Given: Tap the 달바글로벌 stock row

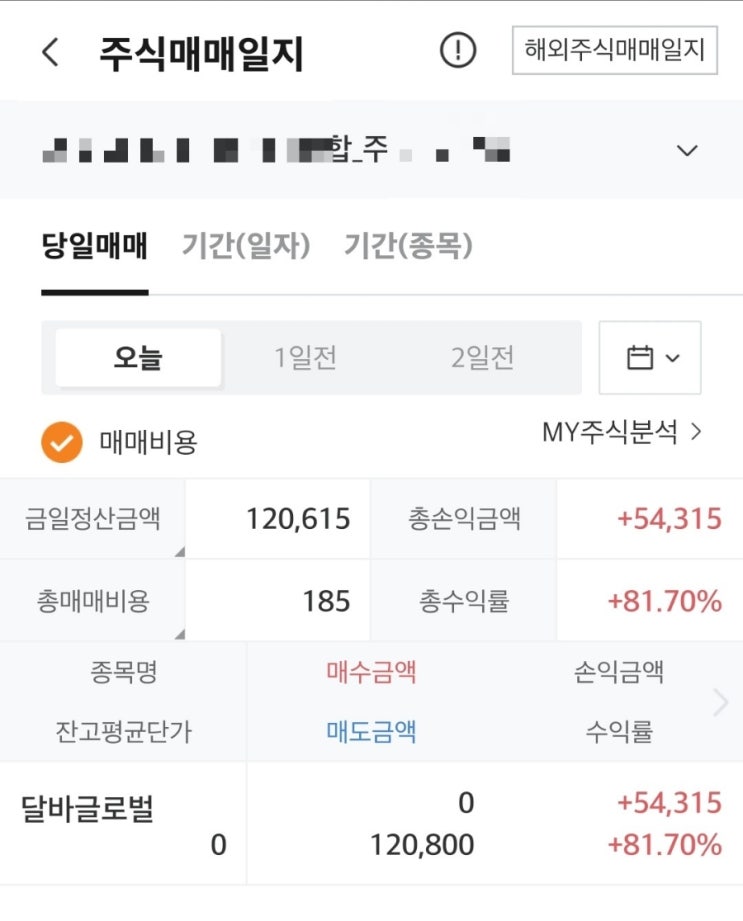Looking at the screenshot, I should 88,810.
